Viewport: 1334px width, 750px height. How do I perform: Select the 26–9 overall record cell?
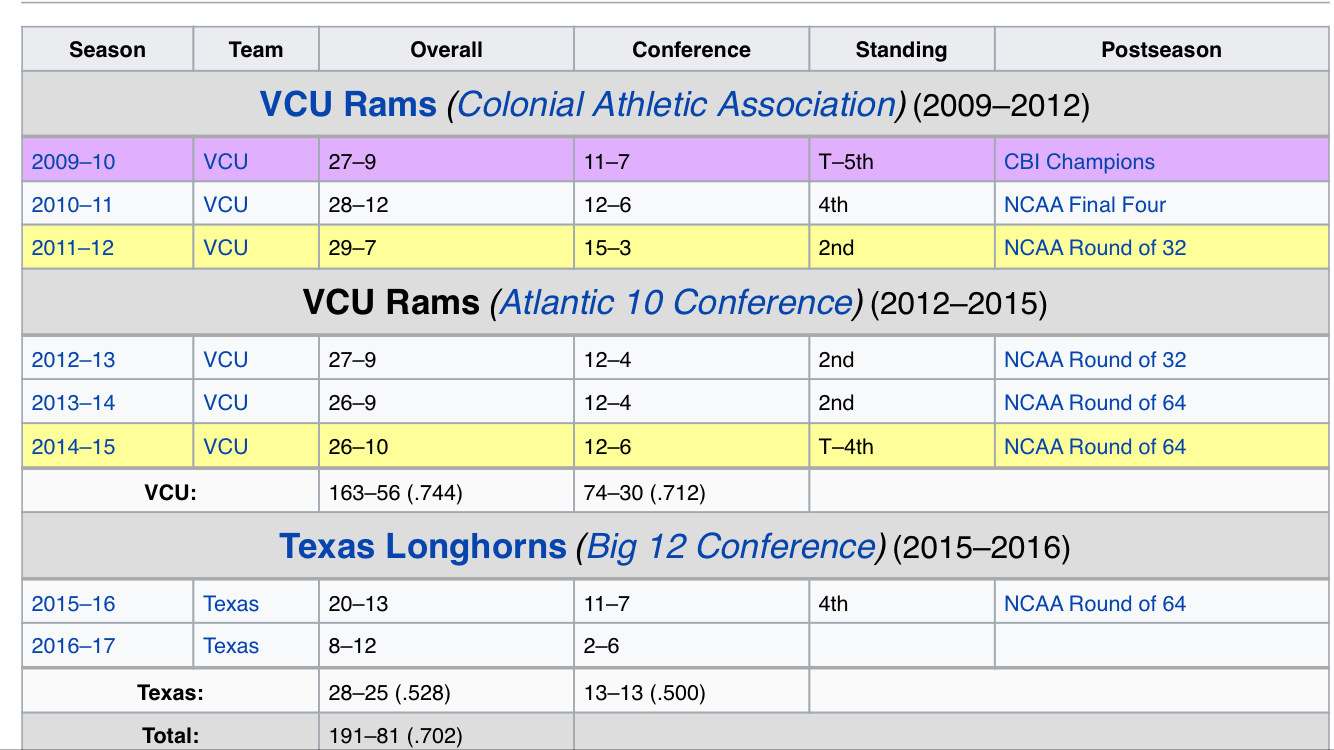(447, 403)
